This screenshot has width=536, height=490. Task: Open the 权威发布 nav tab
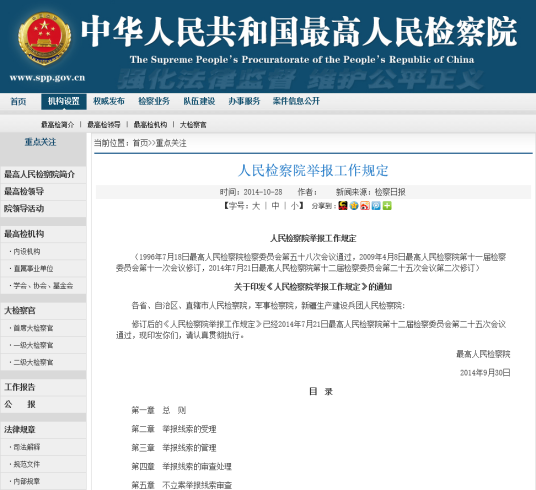pos(109,101)
